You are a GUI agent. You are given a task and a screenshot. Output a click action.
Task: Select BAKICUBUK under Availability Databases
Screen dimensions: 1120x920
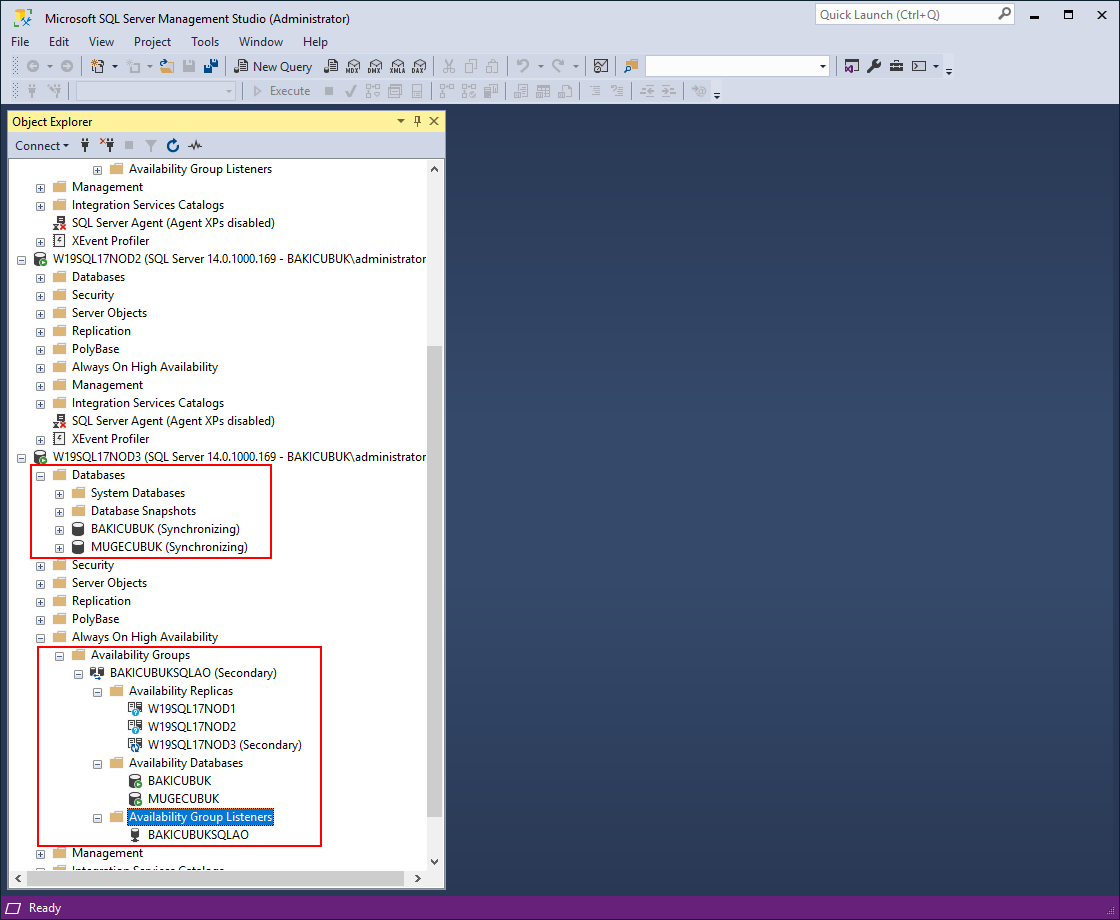(x=179, y=781)
